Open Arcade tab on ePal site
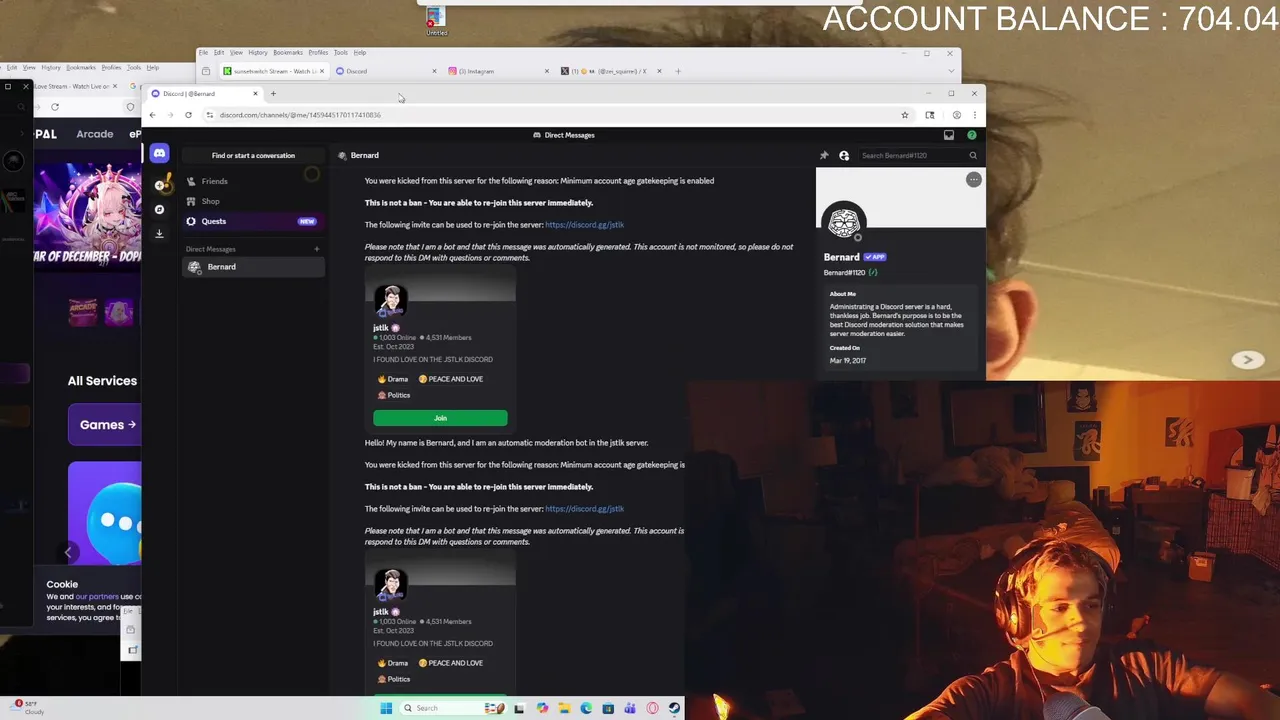This screenshot has width=1280, height=720. pyautogui.click(x=95, y=134)
